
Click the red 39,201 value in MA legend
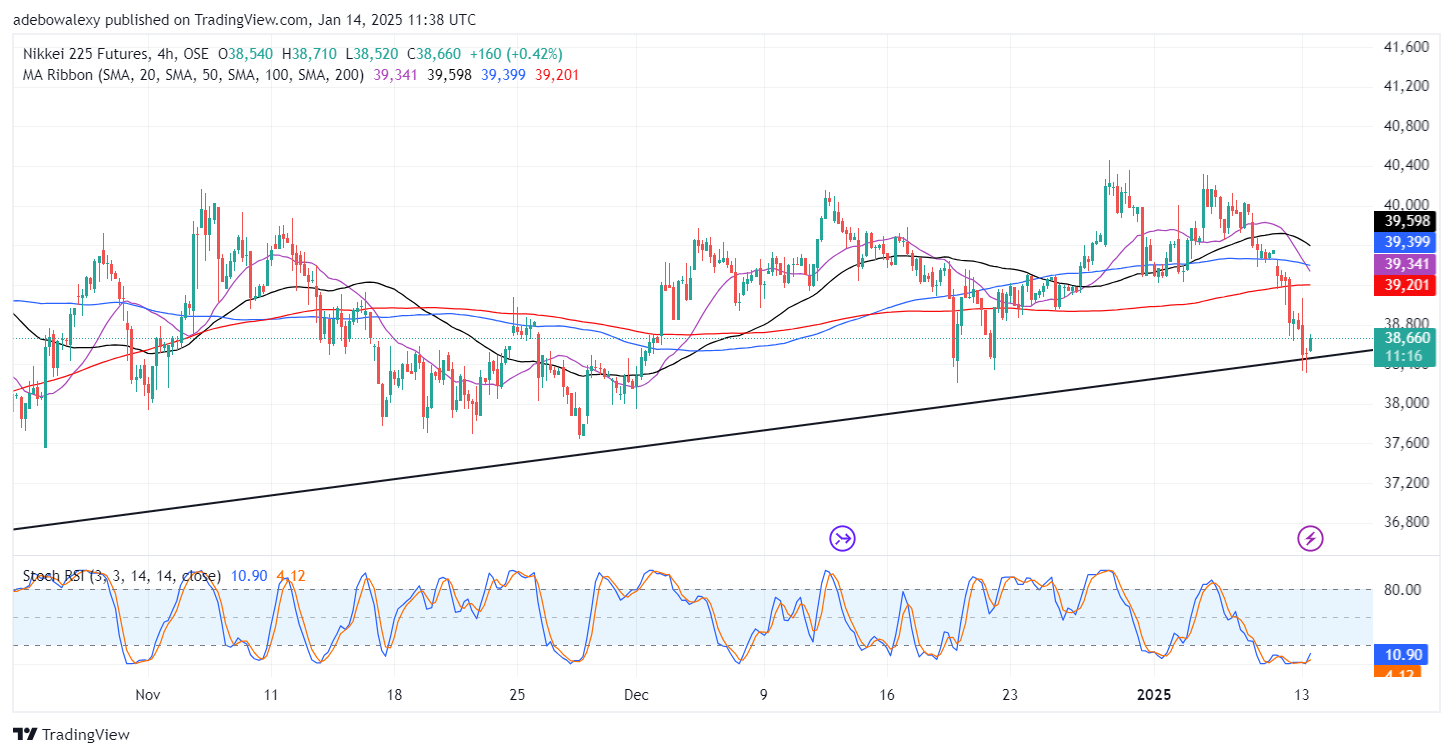tap(556, 74)
